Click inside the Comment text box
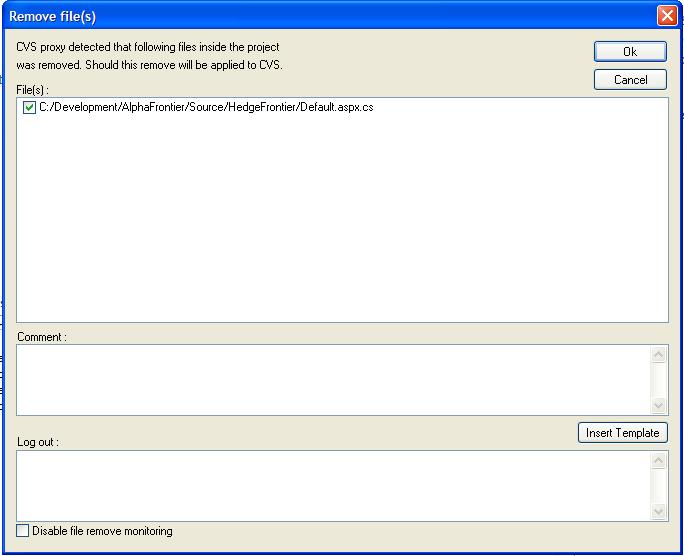684x556 pixels. tap(330, 379)
